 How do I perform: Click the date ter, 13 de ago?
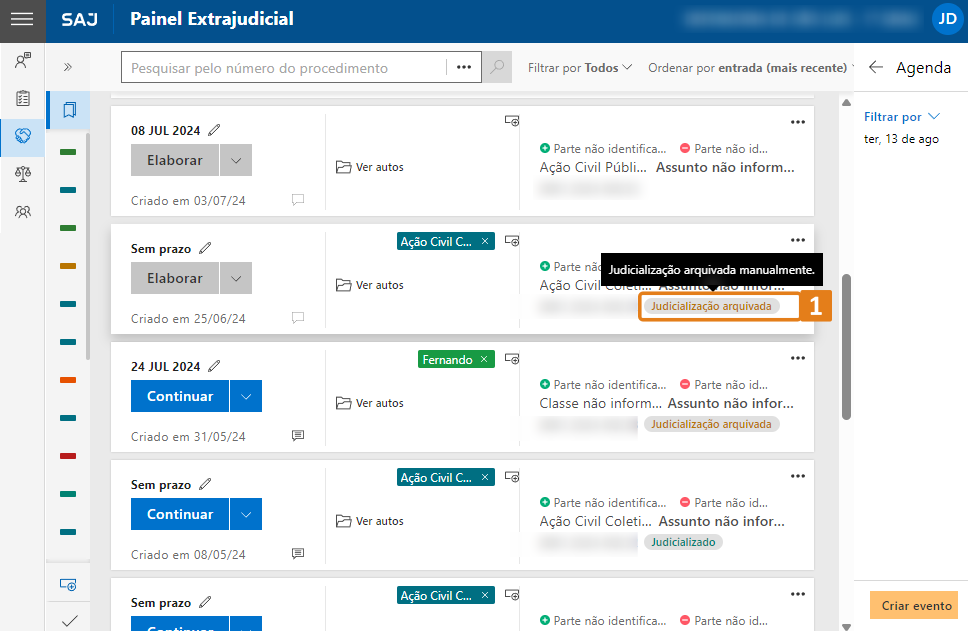click(x=901, y=139)
